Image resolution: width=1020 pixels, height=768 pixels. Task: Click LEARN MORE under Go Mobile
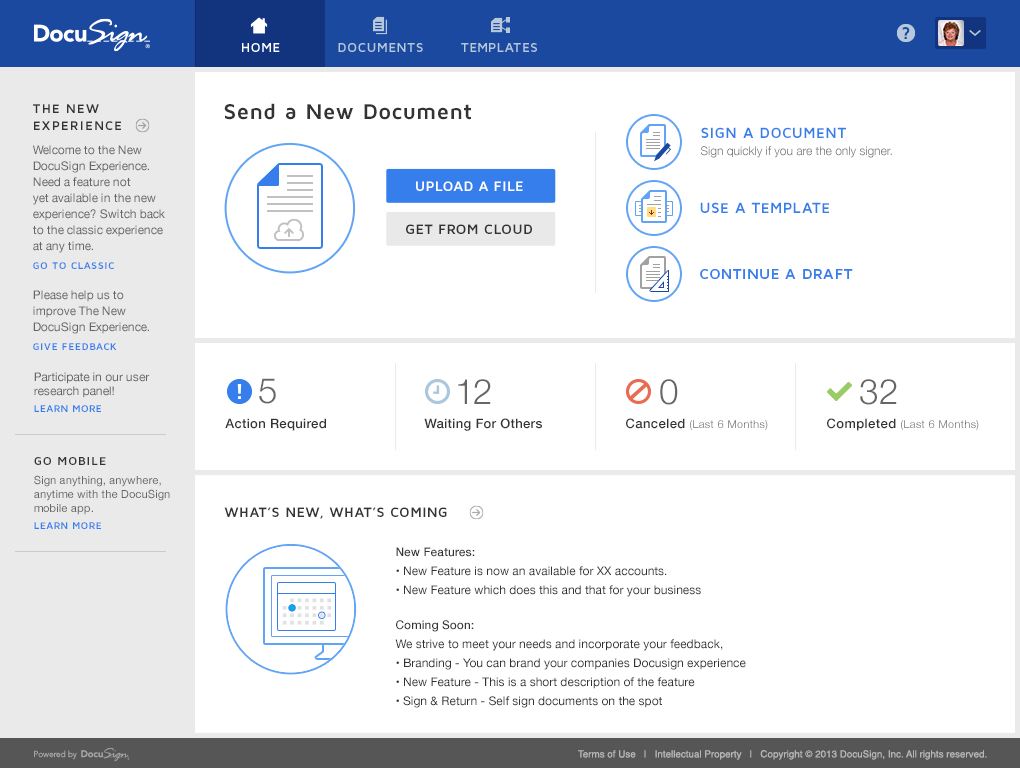click(68, 525)
